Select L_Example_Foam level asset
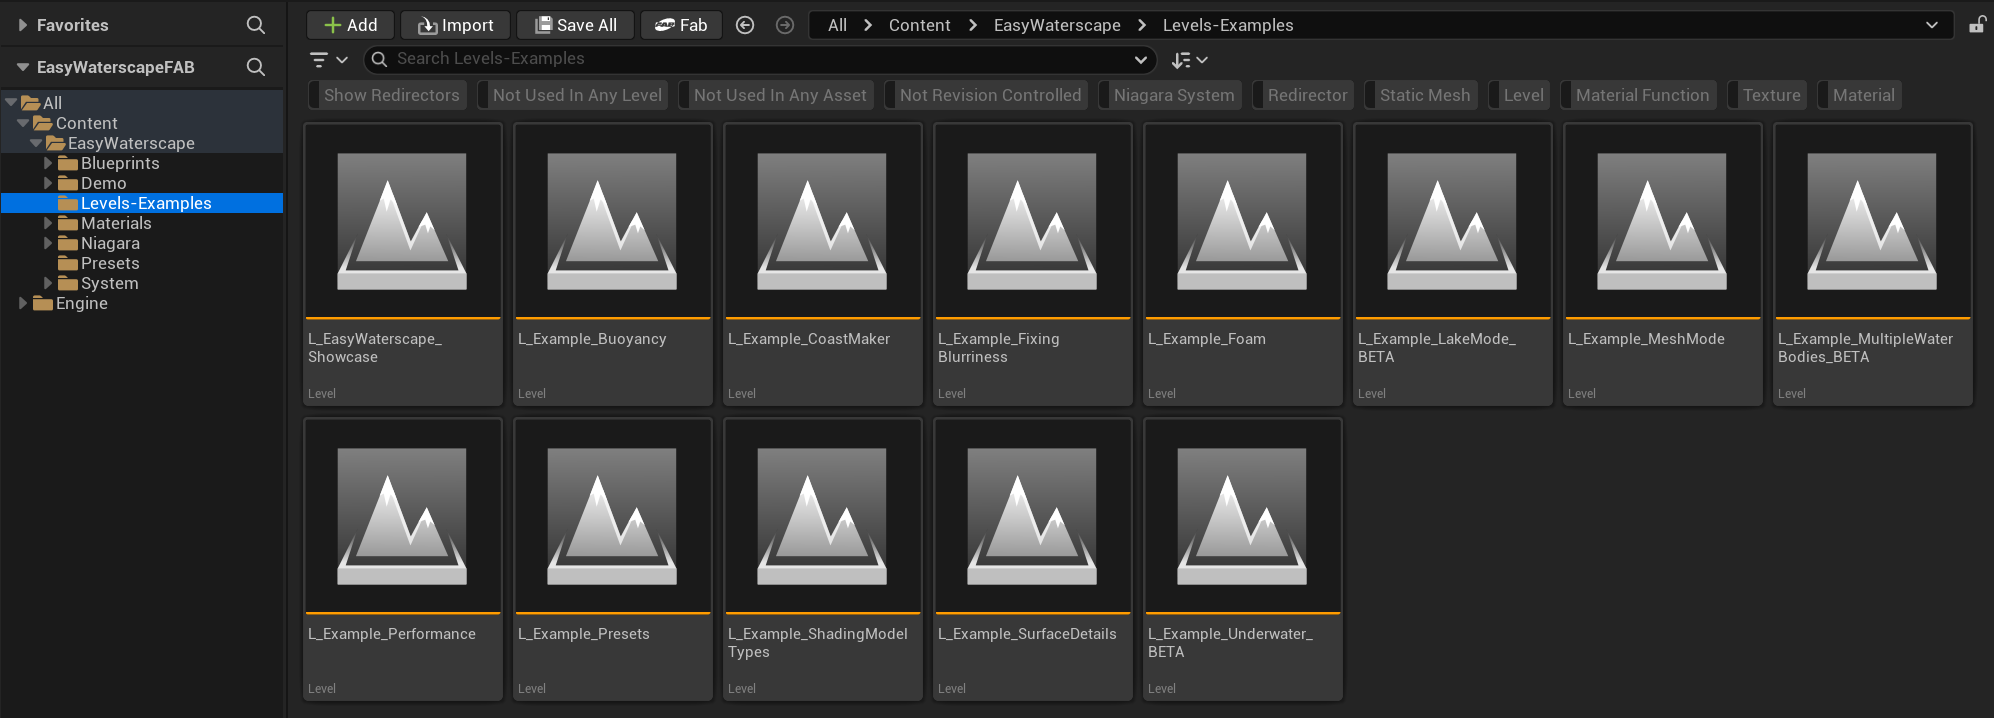This screenshot has height=718, width=1994. (1243, 264)
